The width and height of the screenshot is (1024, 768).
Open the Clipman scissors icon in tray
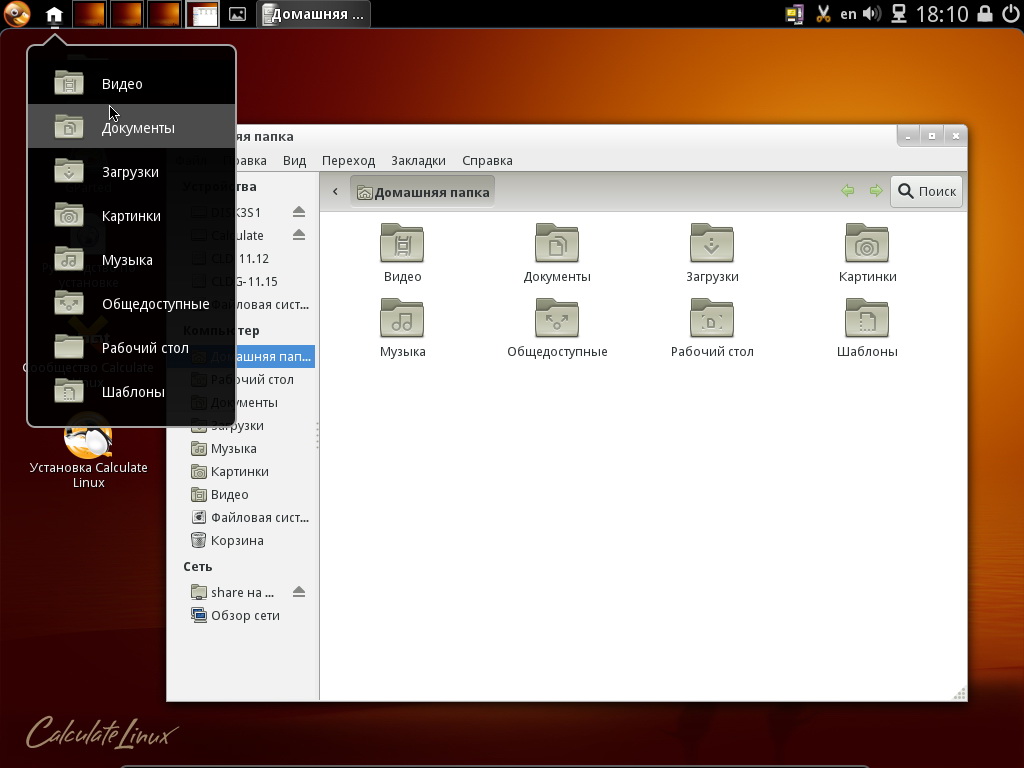[823, 13]
